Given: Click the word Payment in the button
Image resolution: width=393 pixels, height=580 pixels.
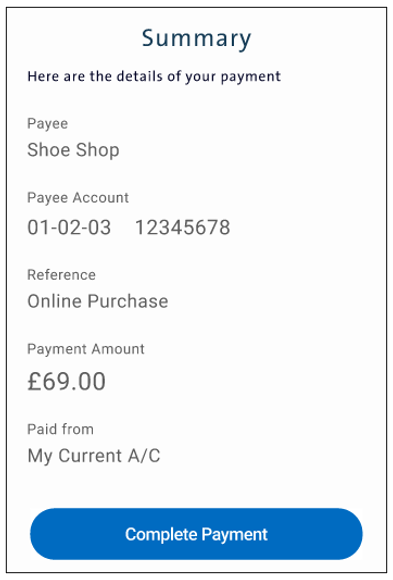Looking at the screenshot, I should (x=235, y=535).
